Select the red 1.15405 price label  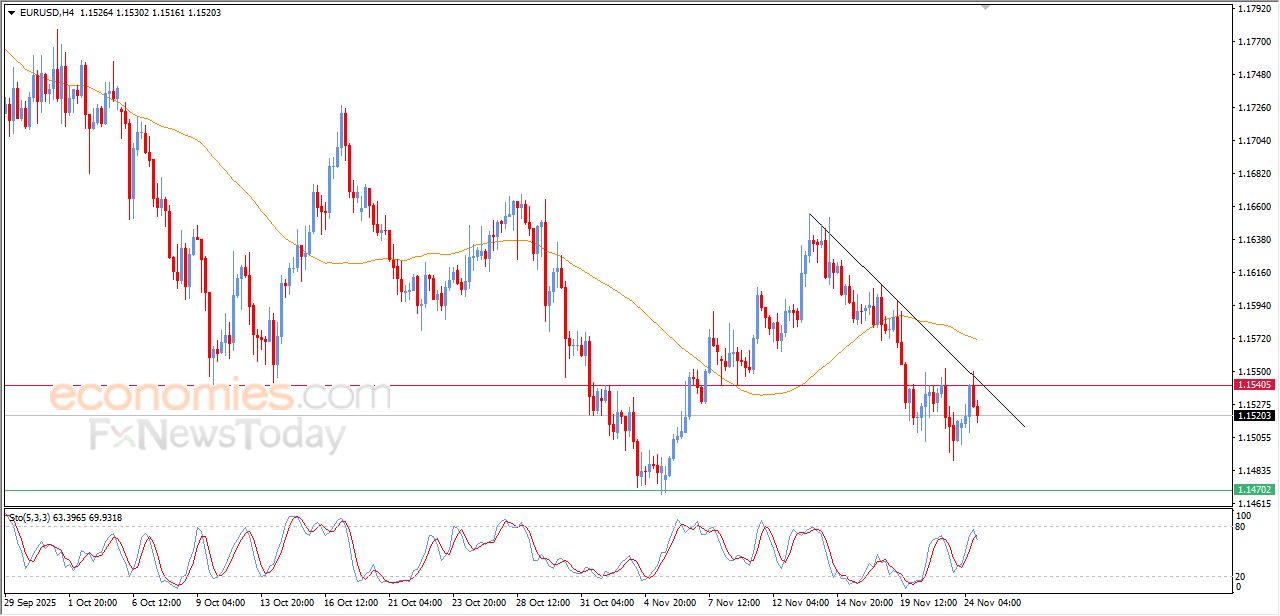coord(1253,385)
